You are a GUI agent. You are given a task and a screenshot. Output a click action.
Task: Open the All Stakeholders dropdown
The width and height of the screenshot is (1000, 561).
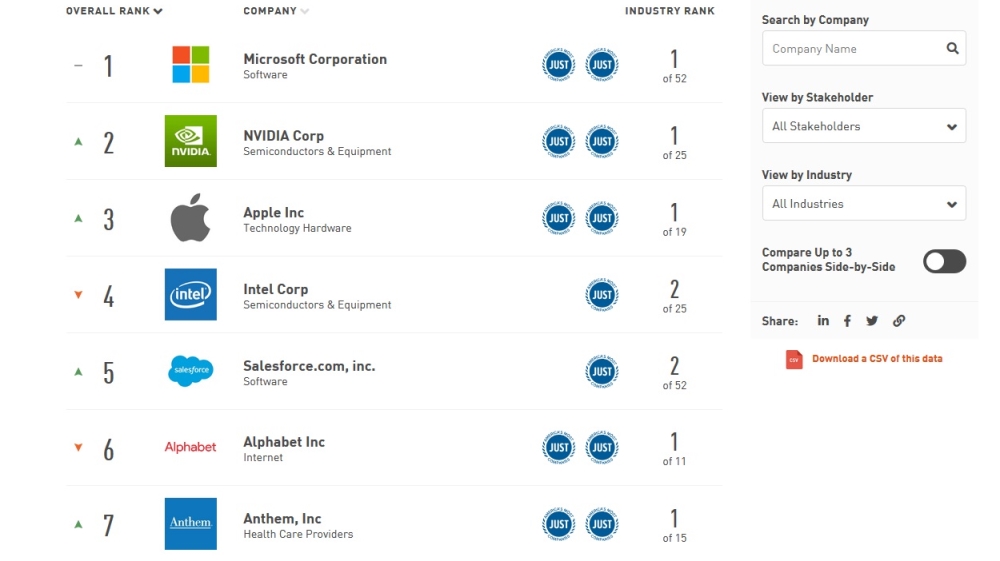pyautogui.click(x=863, y=126)
